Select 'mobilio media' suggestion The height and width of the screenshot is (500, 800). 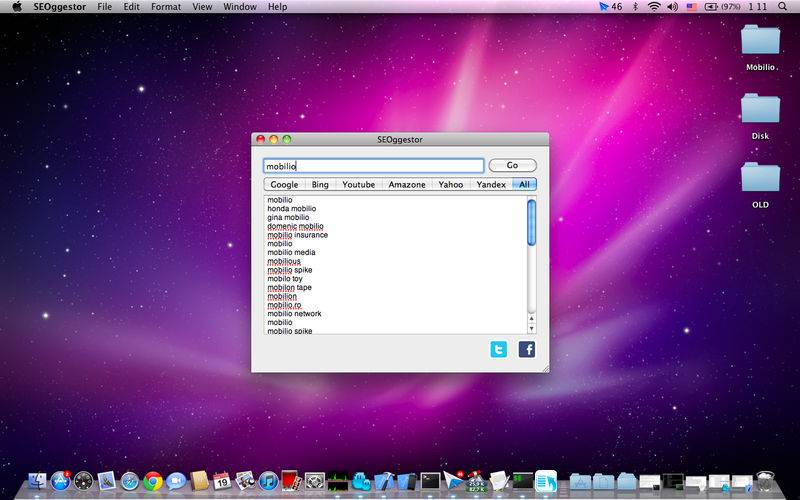291,252
